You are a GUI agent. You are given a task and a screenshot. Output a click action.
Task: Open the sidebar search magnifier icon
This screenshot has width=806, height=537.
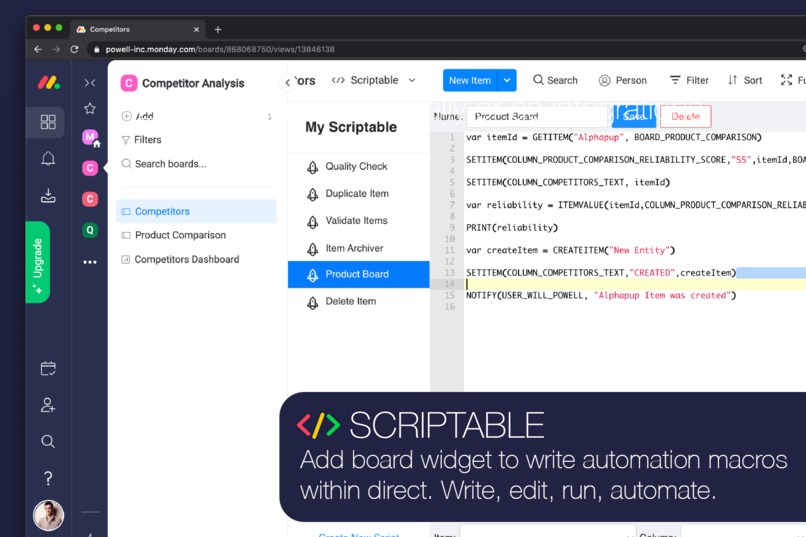(48, 441)
